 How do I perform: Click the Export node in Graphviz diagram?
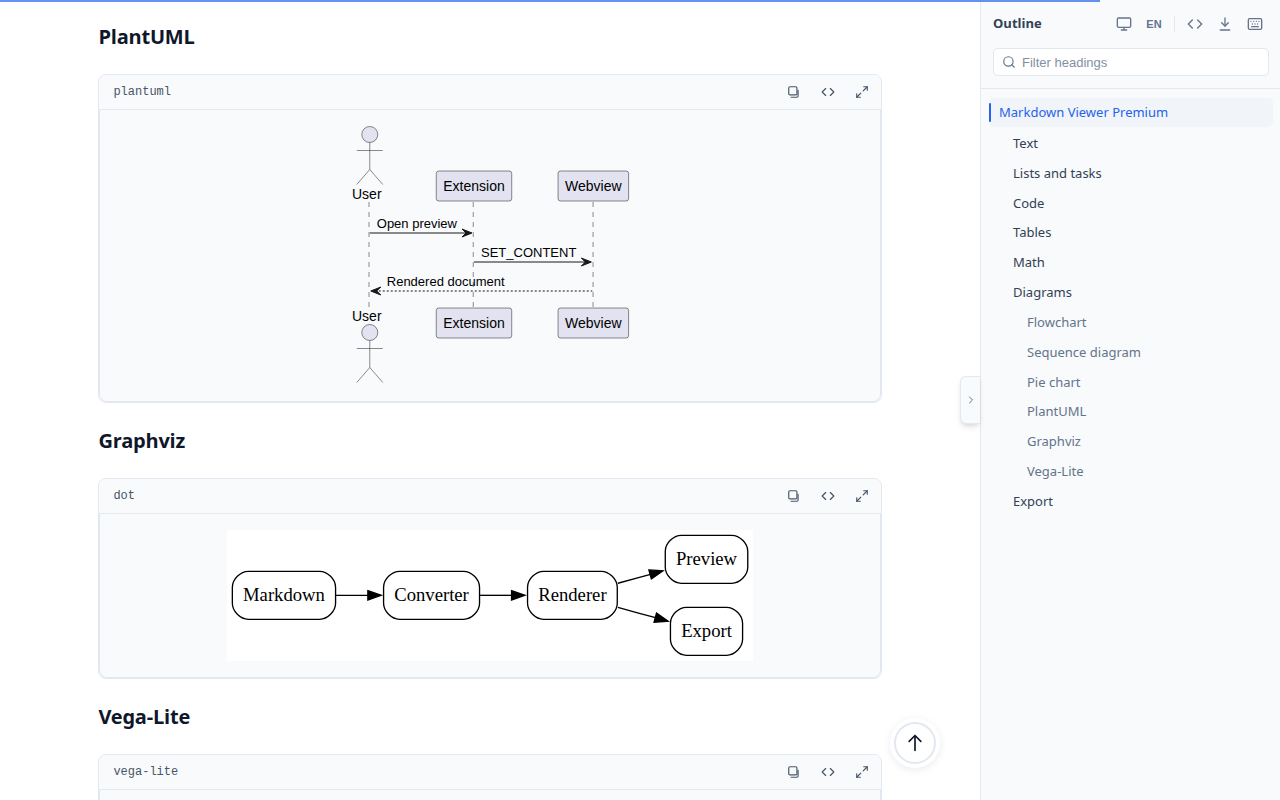[706, 631]
